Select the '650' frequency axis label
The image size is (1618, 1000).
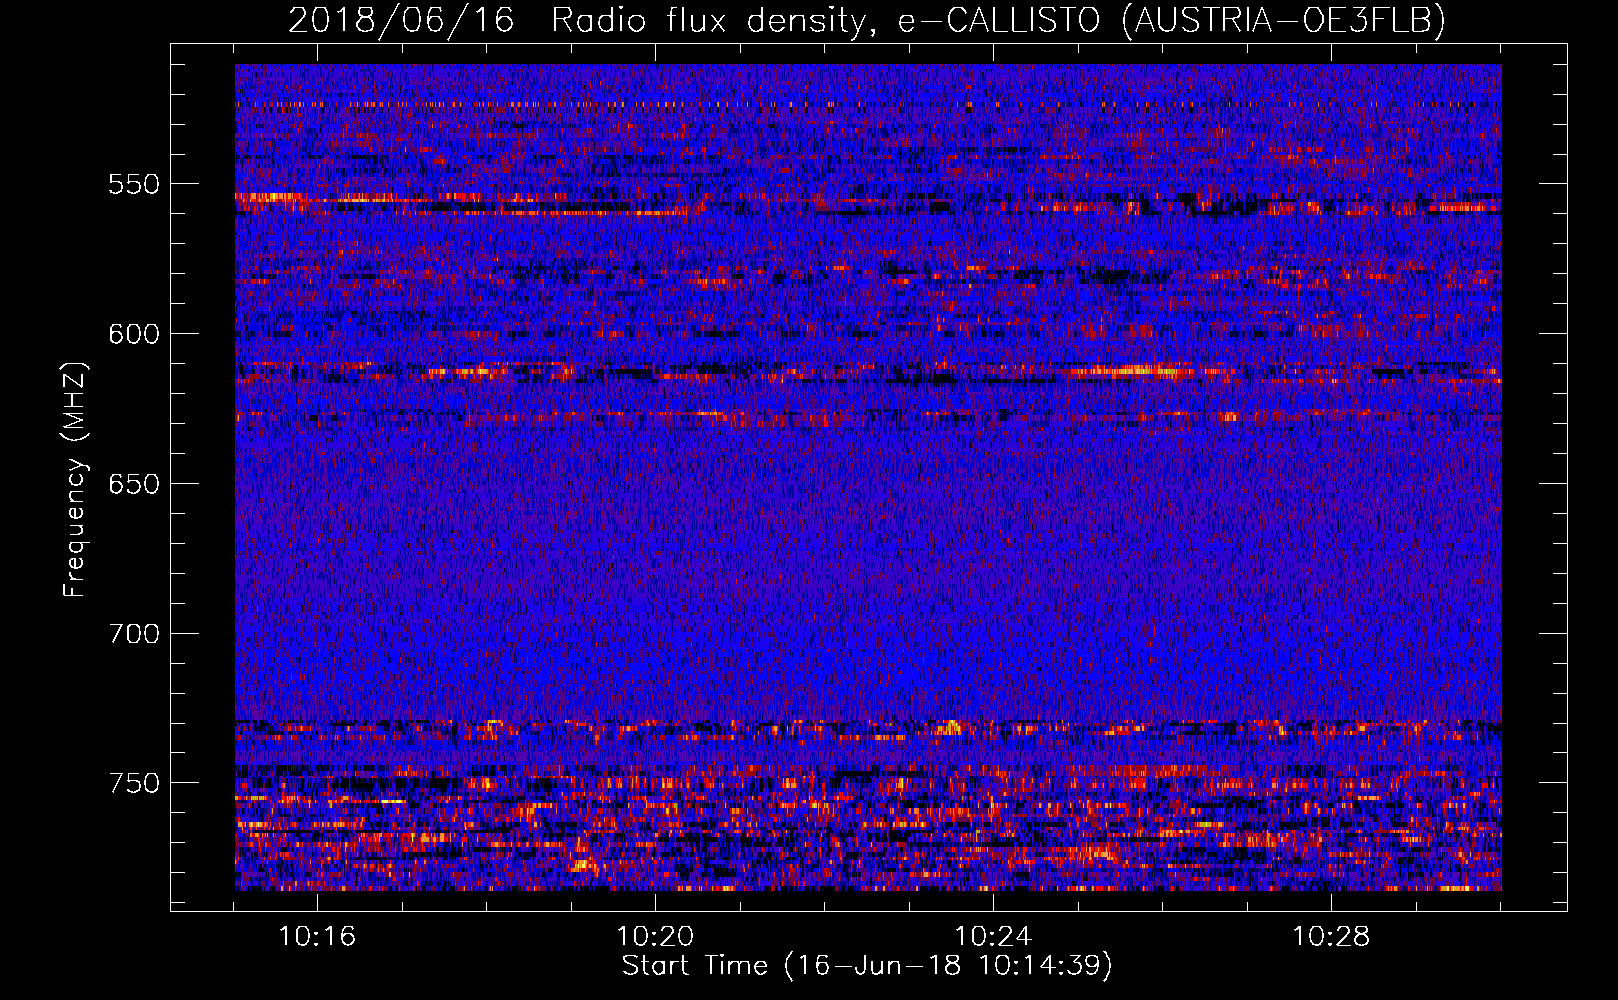[134, 484]
